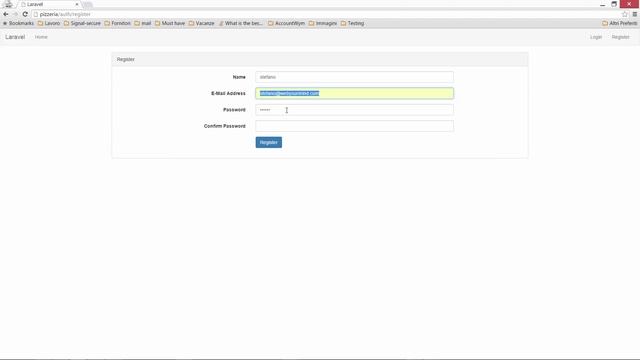
Task: Reload the page with the refresh icon
Action: (25, 14)
